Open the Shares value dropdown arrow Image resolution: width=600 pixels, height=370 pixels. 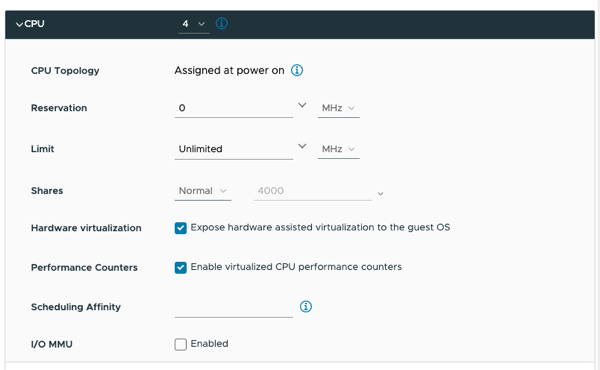tap(380, 194)
